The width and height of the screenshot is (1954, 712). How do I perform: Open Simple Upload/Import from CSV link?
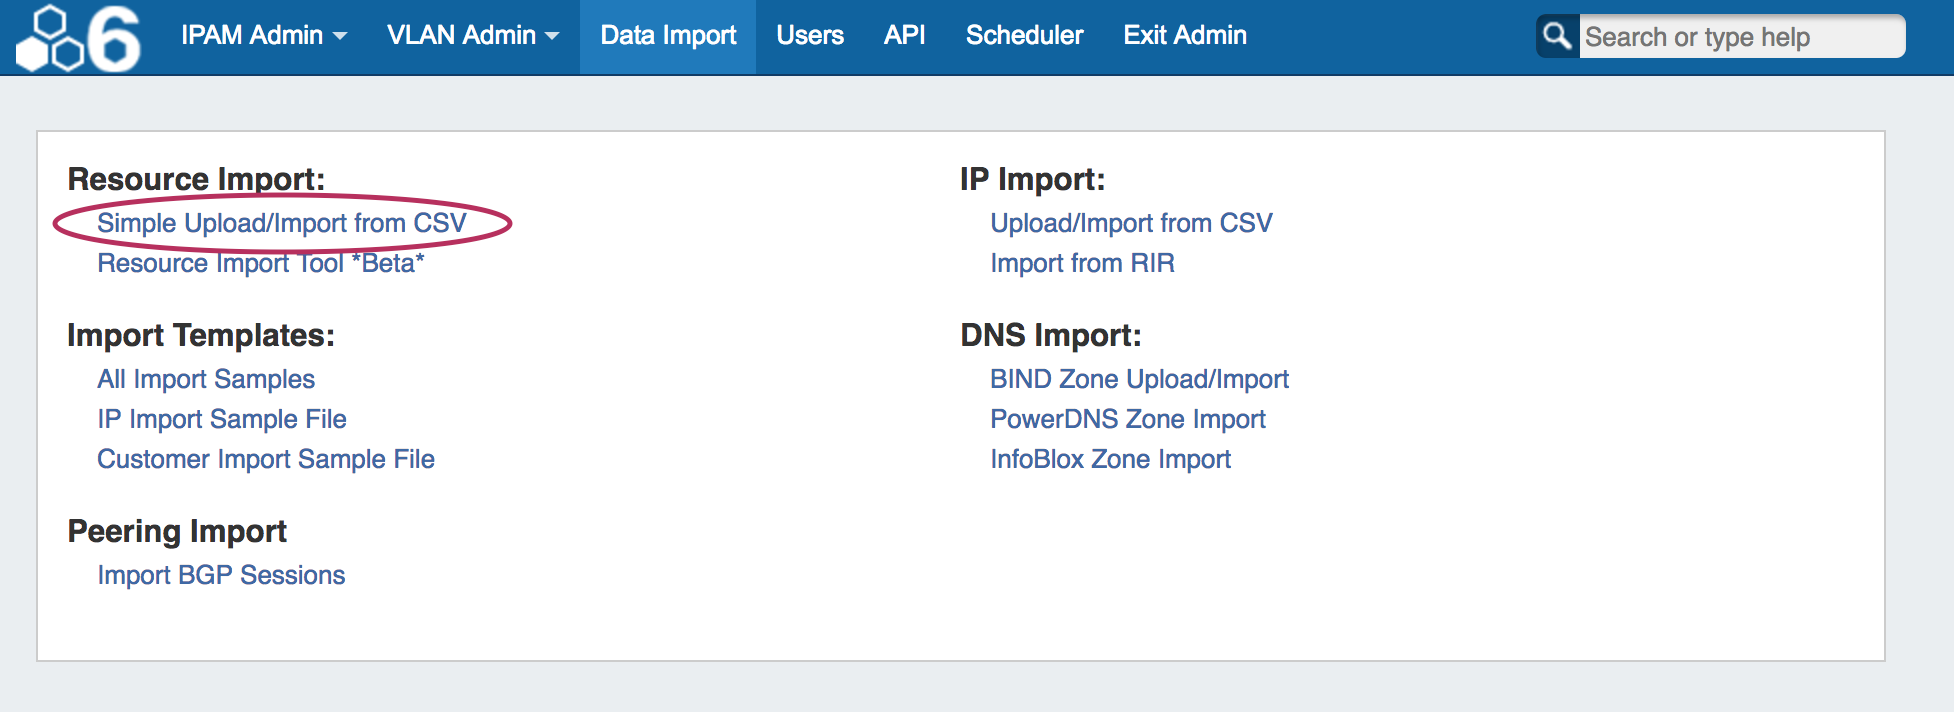[x=282, y=223]
